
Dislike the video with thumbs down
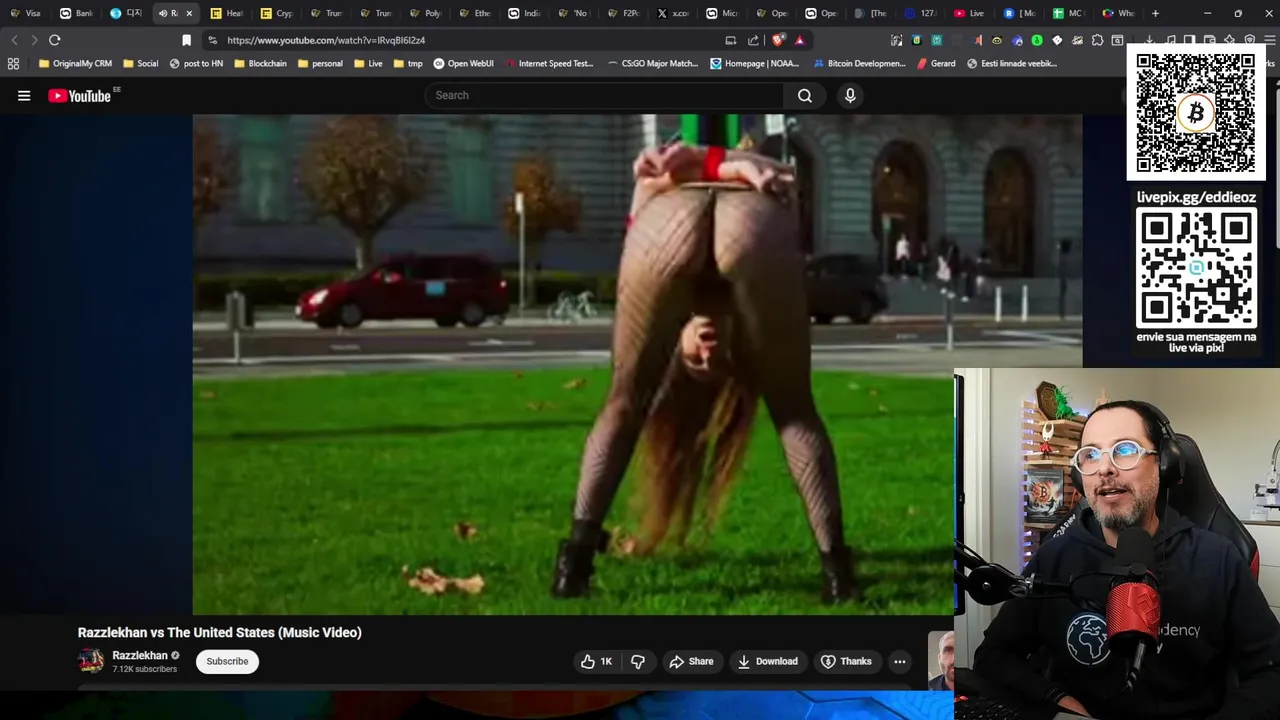pyautogui.click(x=638, y=661)
